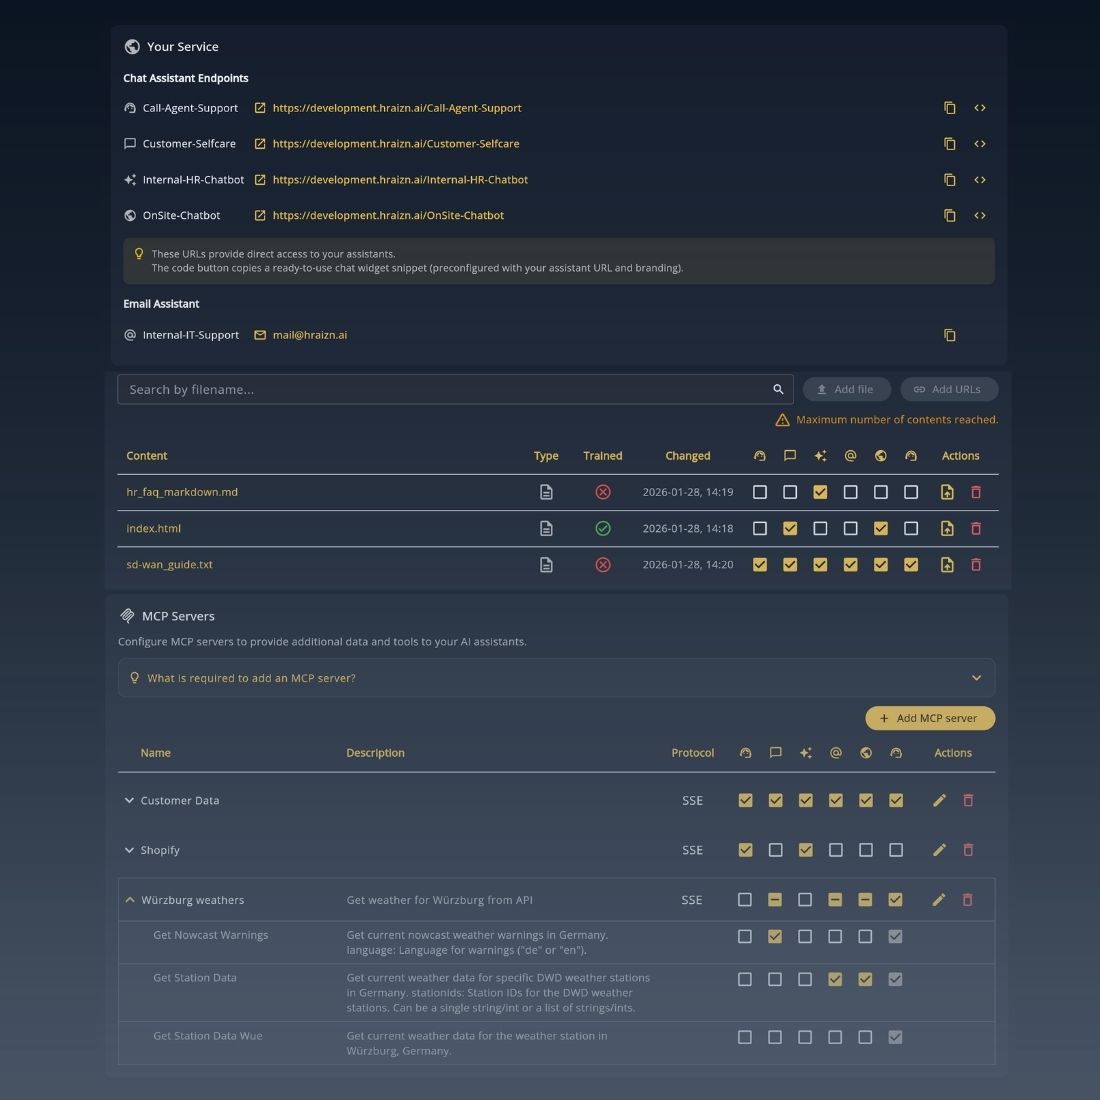Edit the Customer Data MCP server
Viewport: 1100px width, 1100px height.
[939, 800]
